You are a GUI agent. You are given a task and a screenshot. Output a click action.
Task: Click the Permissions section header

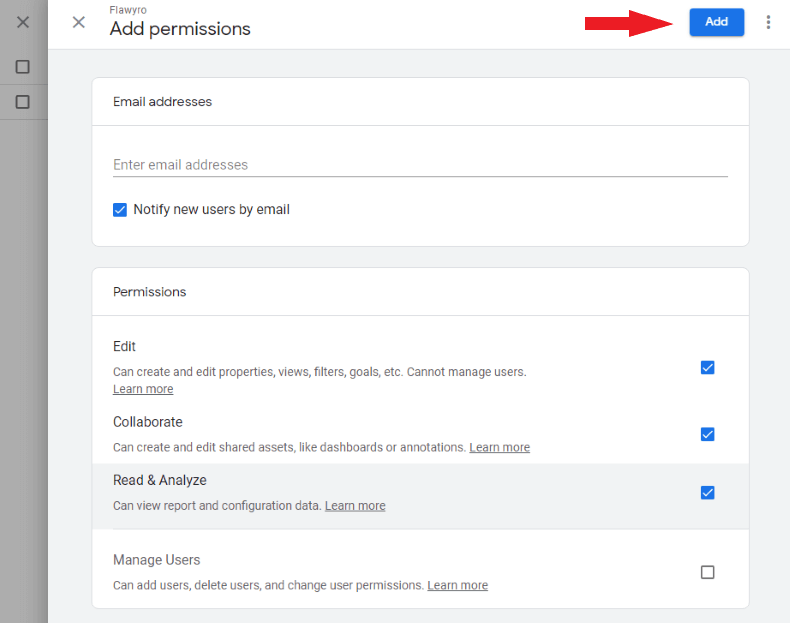149,292
